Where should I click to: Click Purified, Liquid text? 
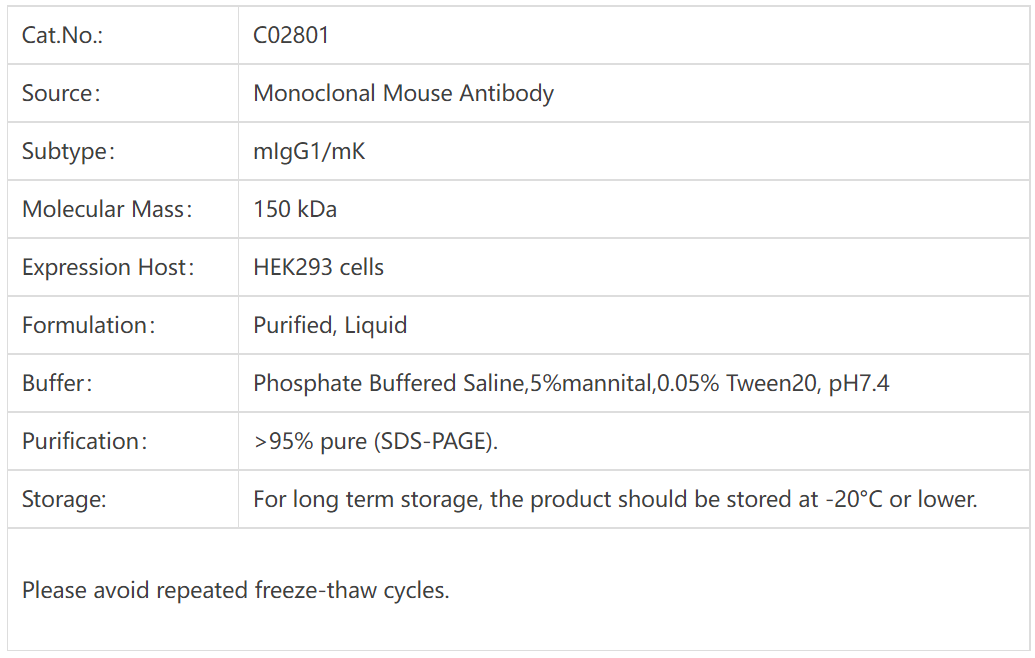330,326
